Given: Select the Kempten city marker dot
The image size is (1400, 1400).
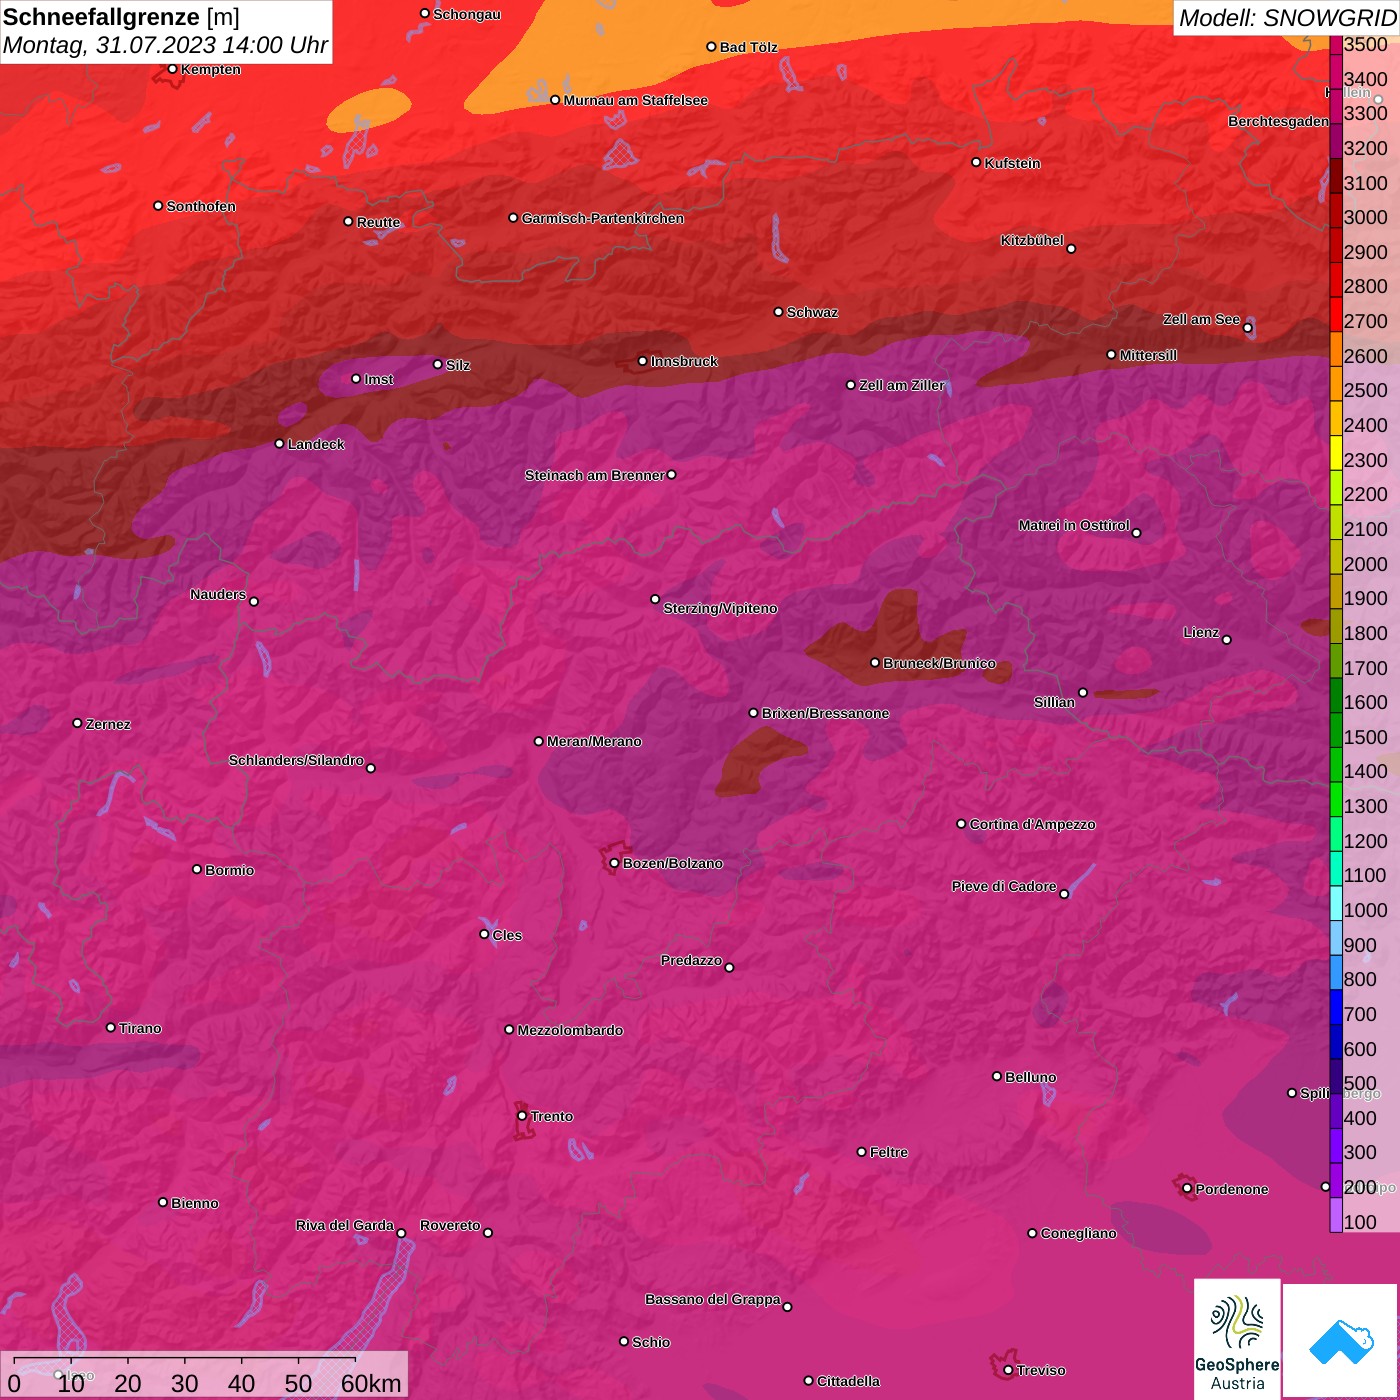Looking at the screenshot, I should click(x=173, y=69).
